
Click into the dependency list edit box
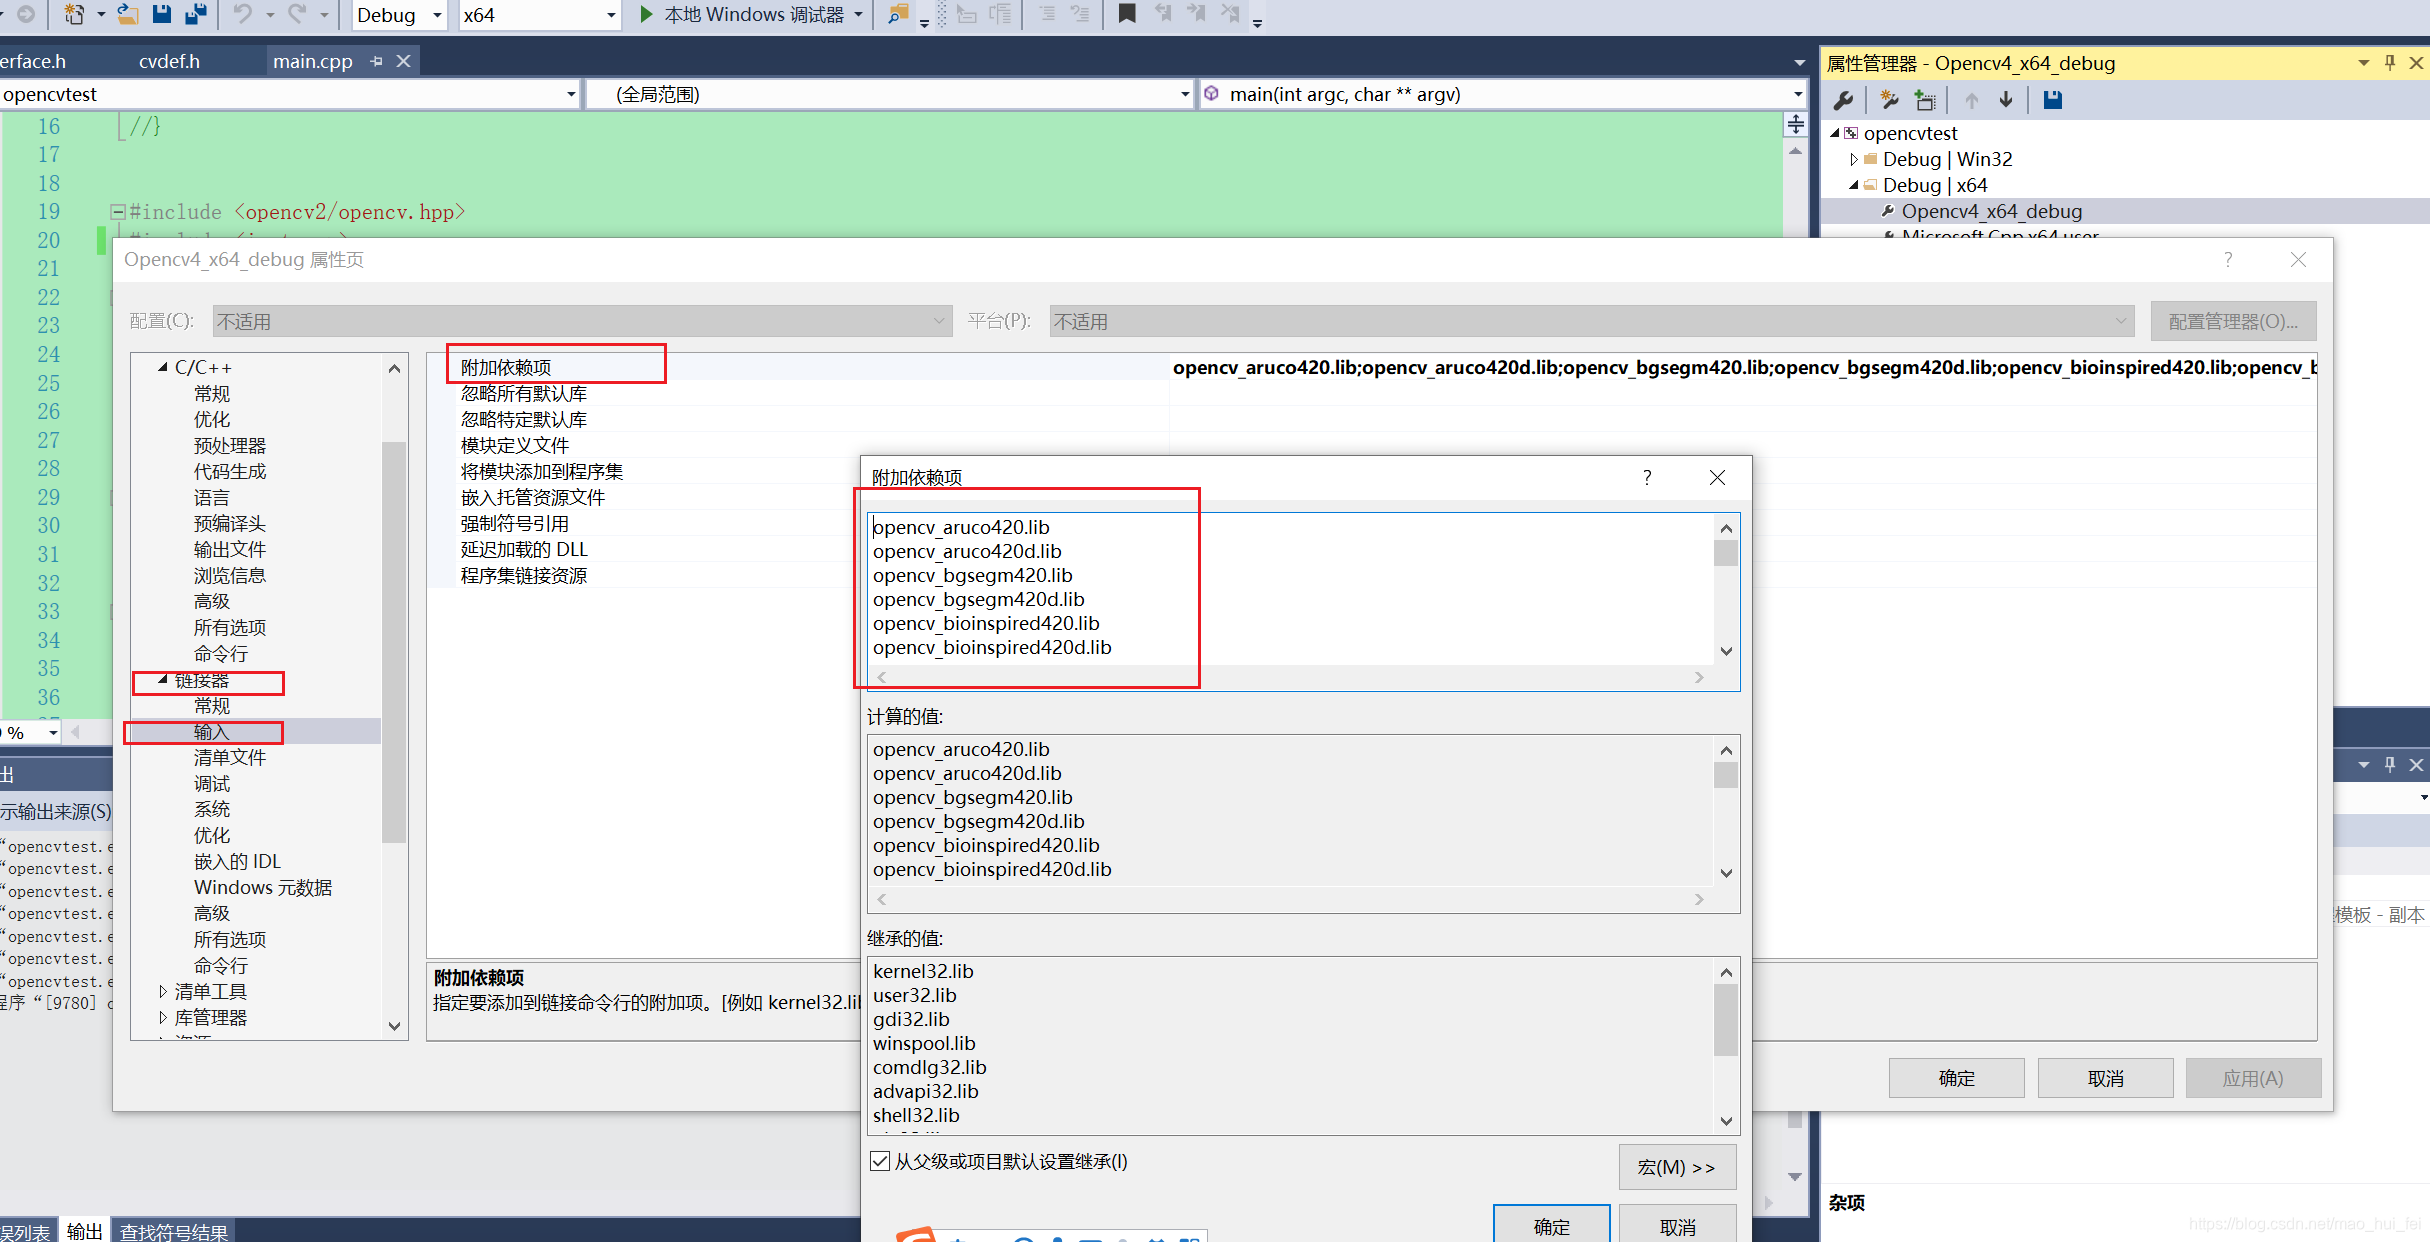(x=1291, y=588)
